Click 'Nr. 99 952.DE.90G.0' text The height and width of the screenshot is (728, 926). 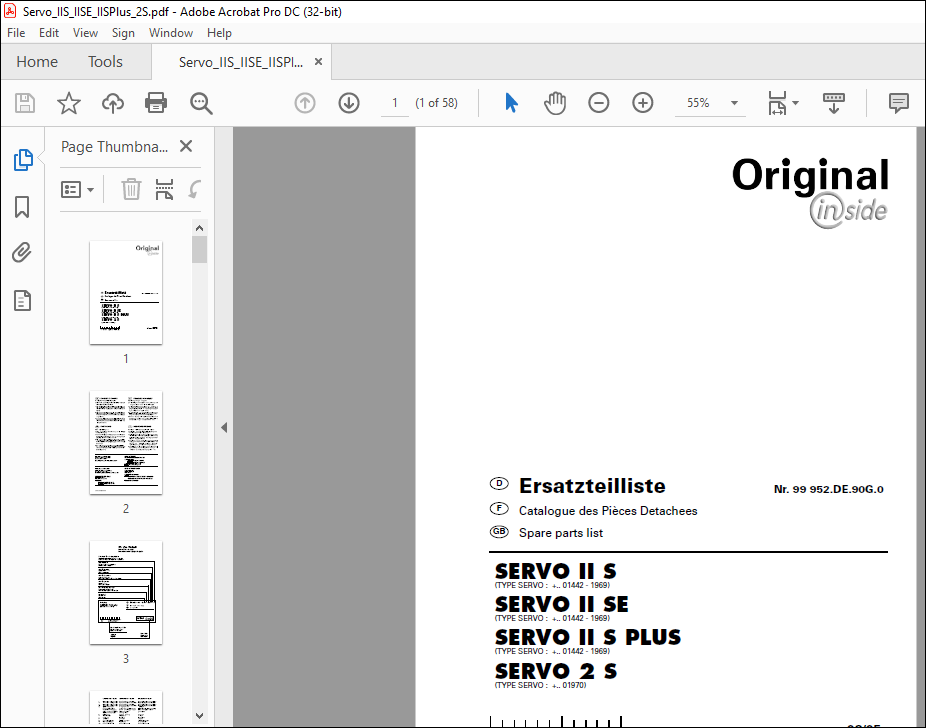(829, 489)
